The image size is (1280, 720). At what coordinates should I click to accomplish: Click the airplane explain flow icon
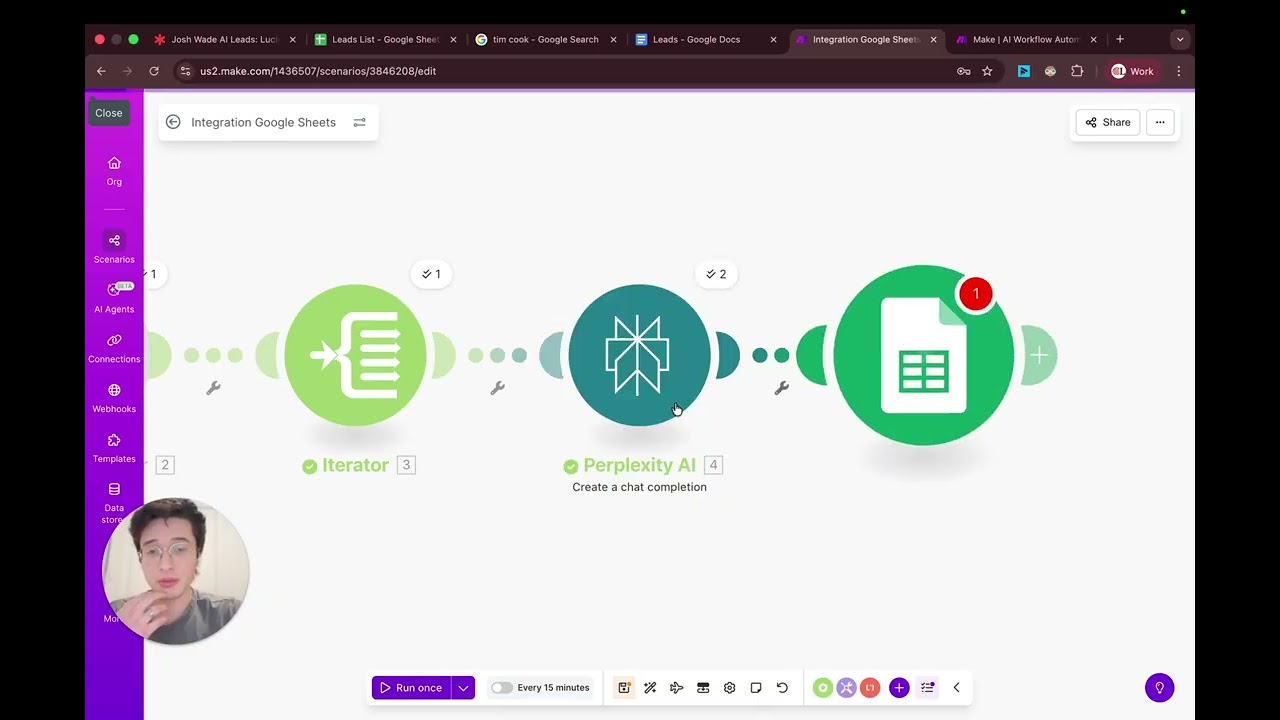[x=677, y=687]
